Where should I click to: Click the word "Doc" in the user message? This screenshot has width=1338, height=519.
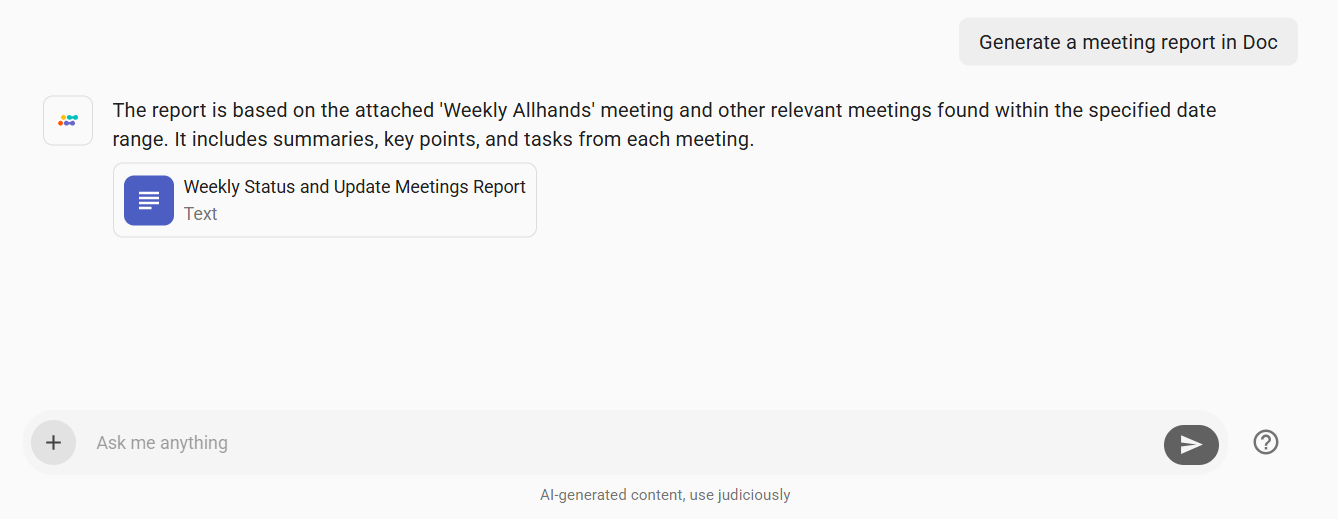[x=1260, y=42]
